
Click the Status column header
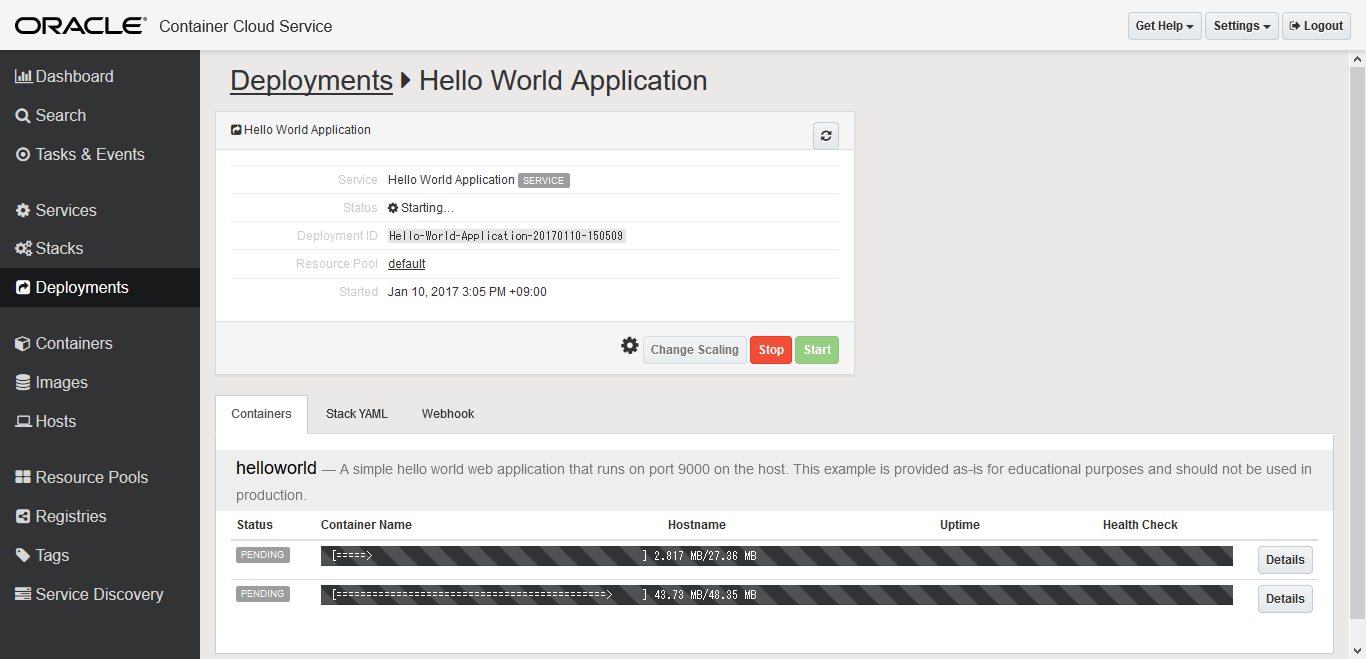point(255,525)
